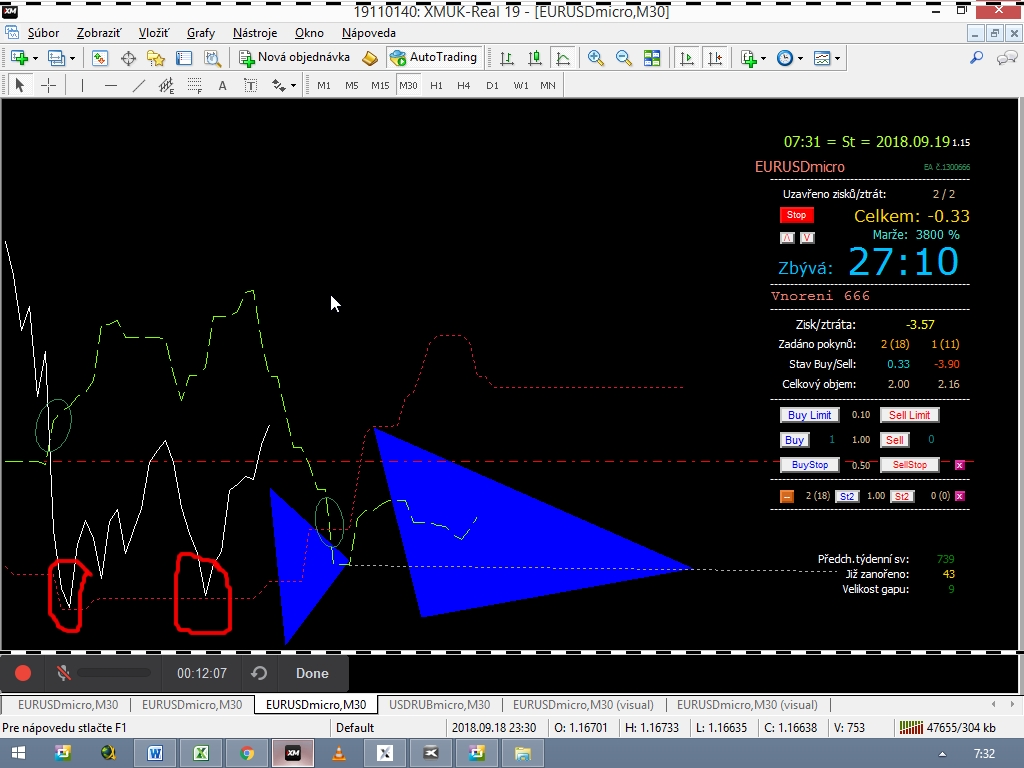Toggle the AutoTrading button
The image size is (1024, 768).
click(434, 57)
